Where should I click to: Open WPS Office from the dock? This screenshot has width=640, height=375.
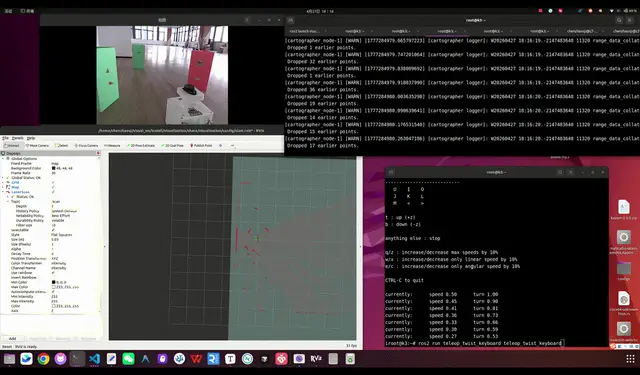(196, 359)
